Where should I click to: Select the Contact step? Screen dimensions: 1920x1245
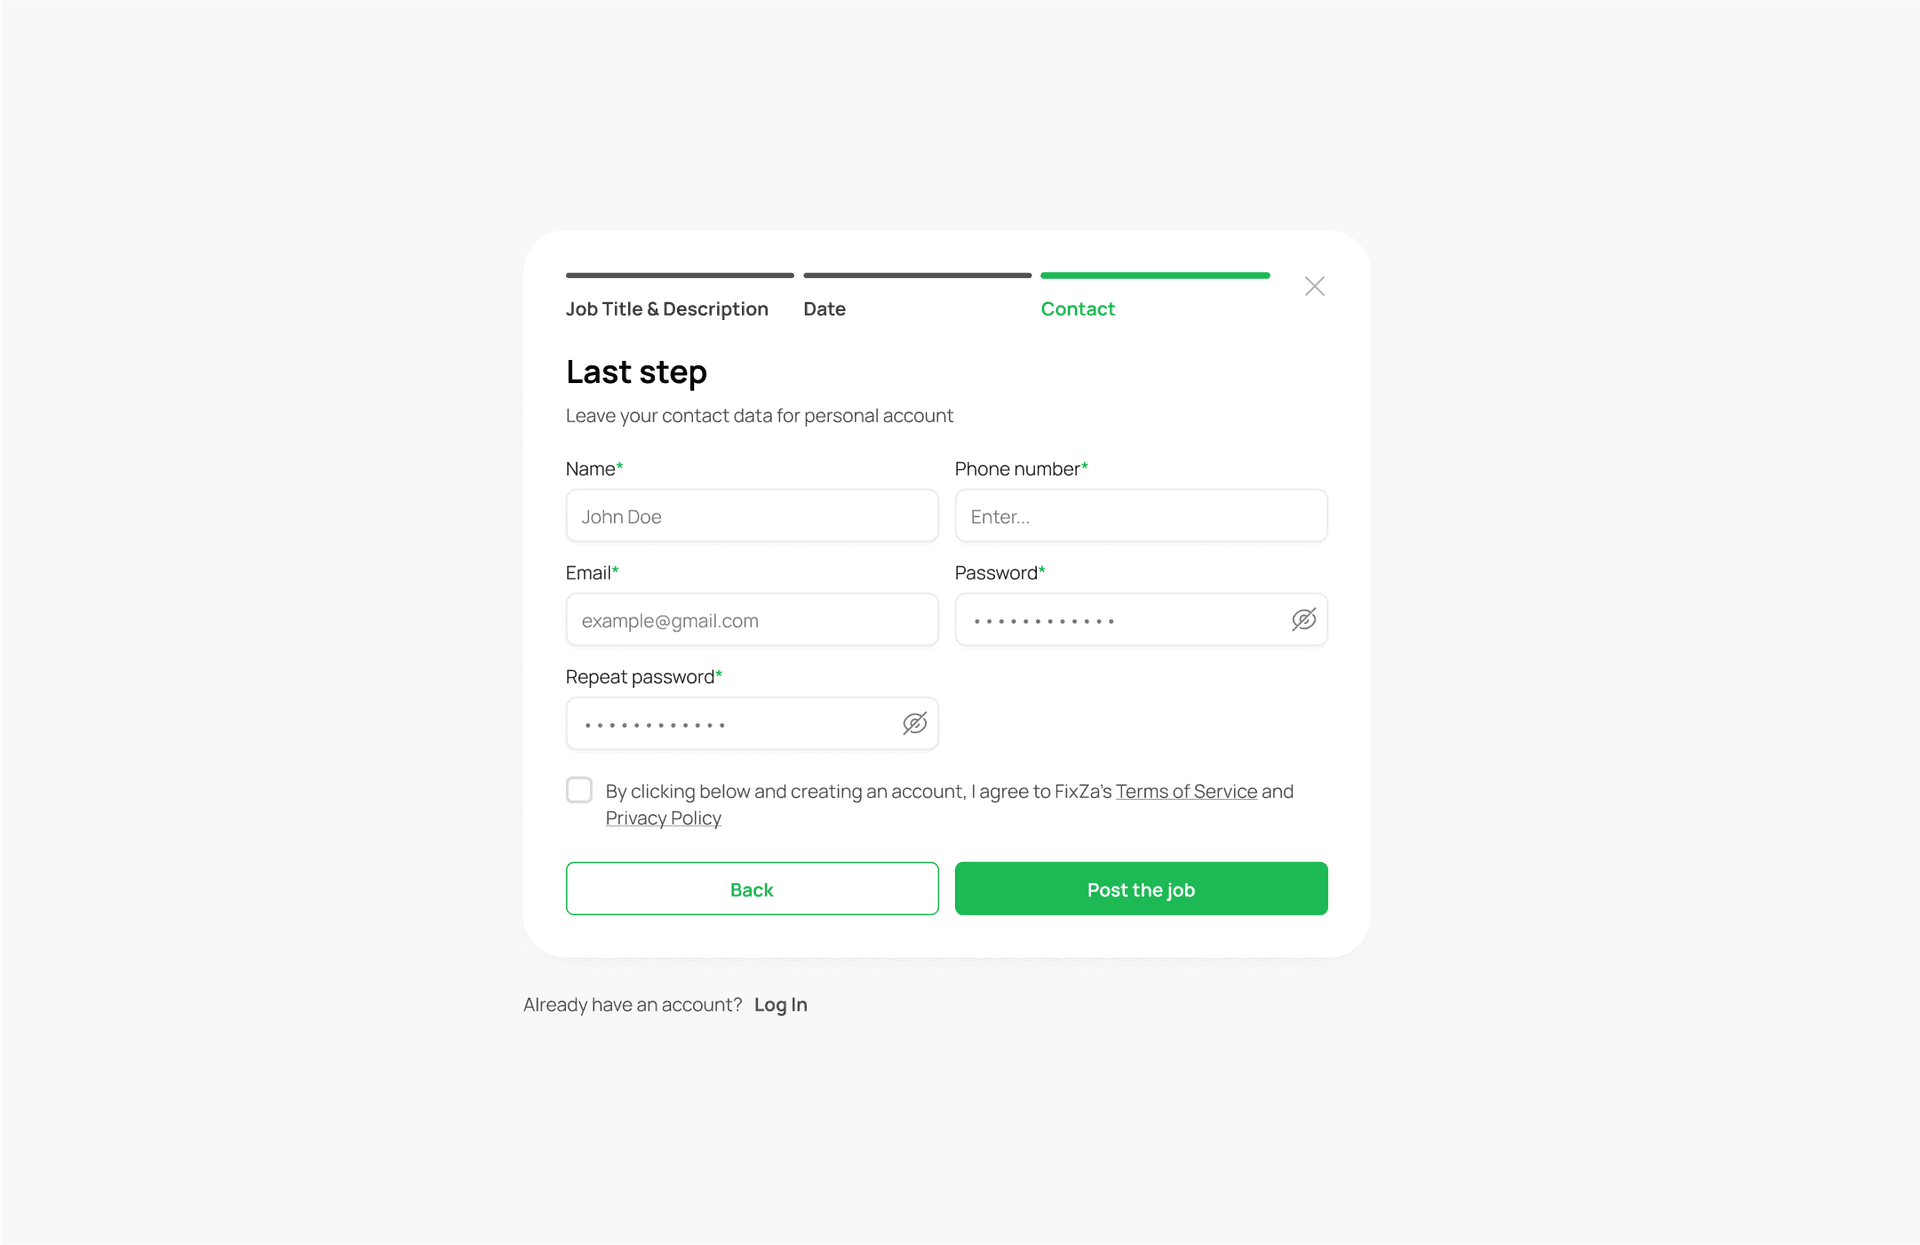coord(1077,308)
